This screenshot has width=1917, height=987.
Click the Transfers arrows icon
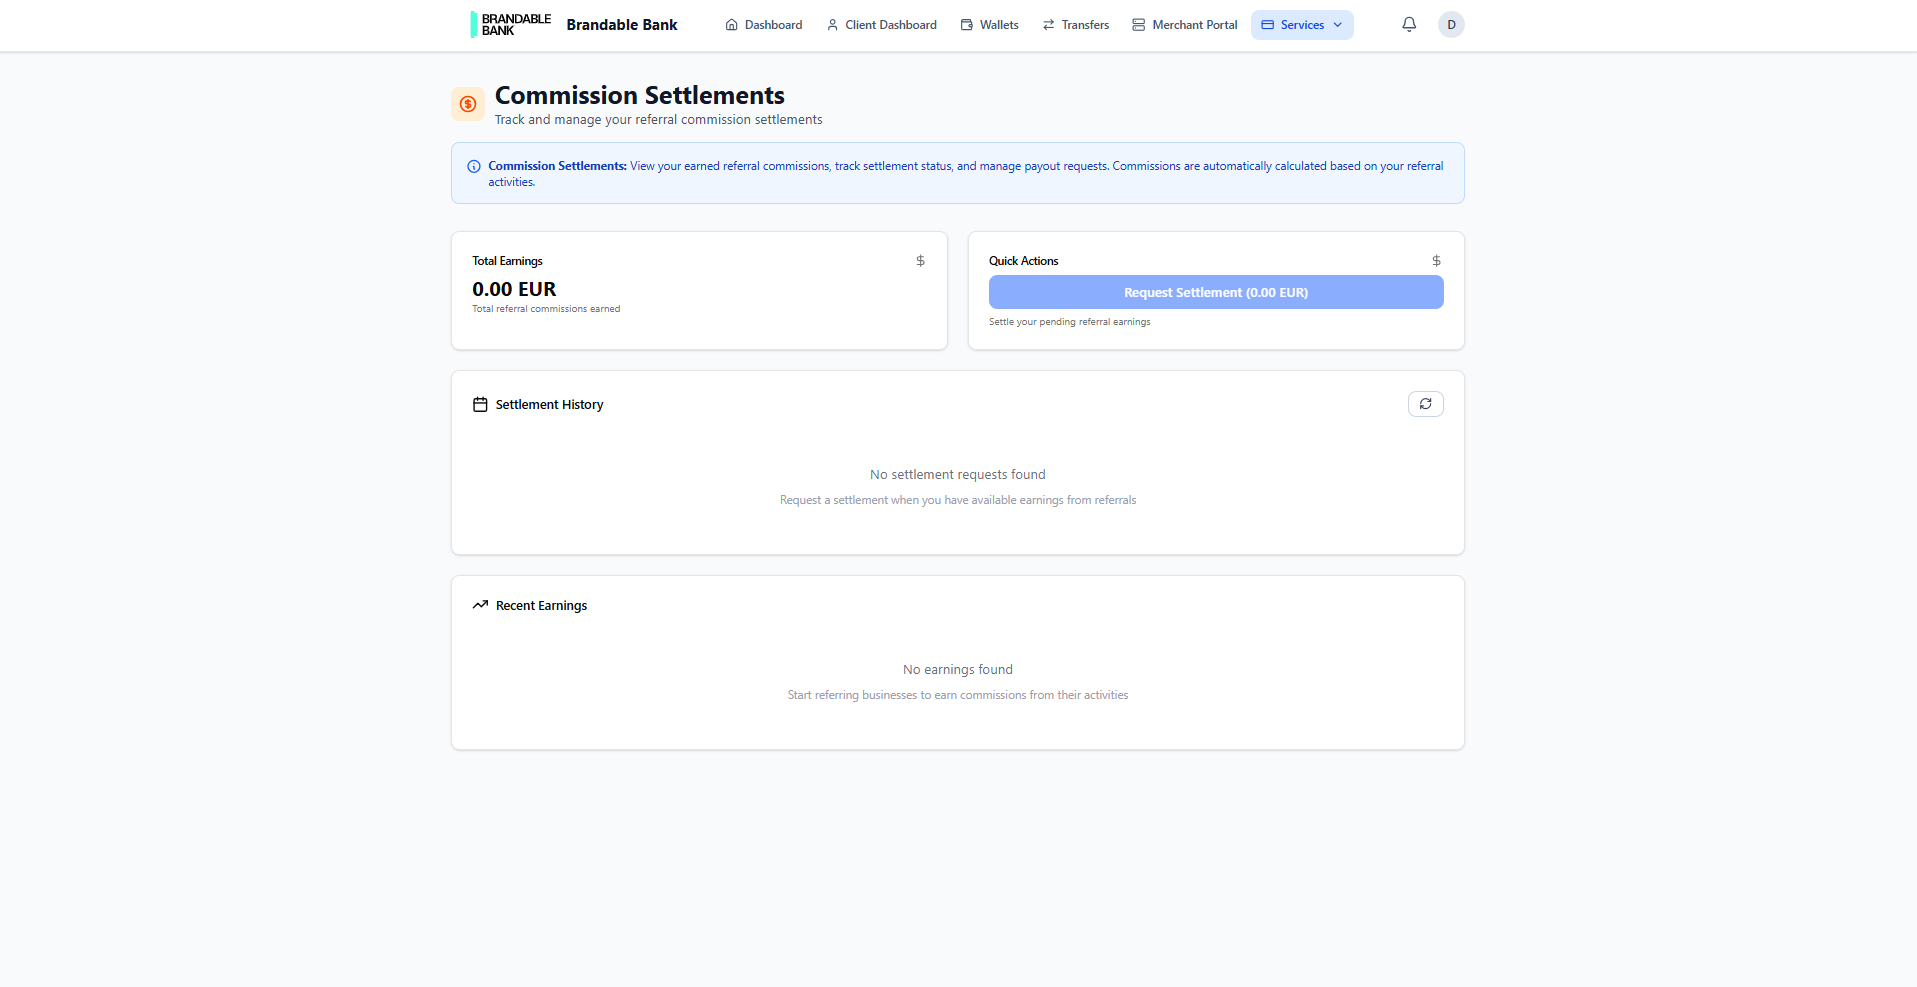1047,24
